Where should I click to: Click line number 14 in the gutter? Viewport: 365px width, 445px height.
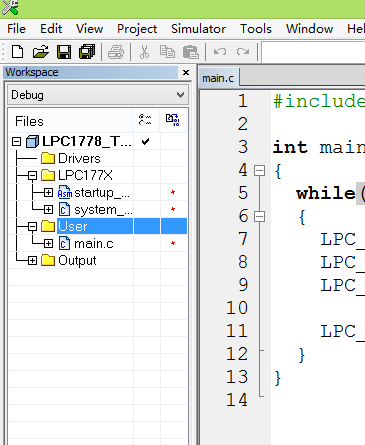(x=237, y=400)
